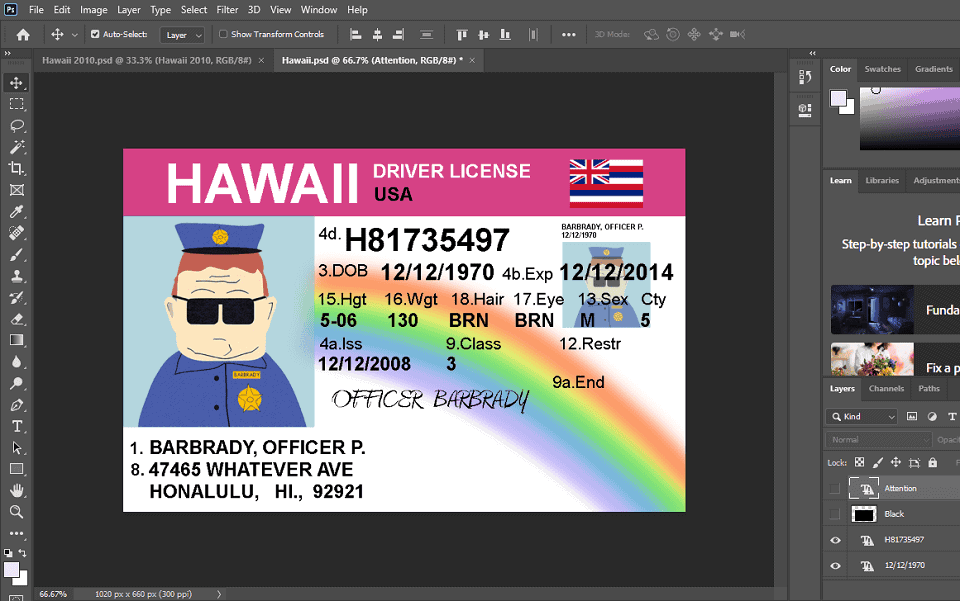Select the Path Selection tool

[x=17, y=447]
